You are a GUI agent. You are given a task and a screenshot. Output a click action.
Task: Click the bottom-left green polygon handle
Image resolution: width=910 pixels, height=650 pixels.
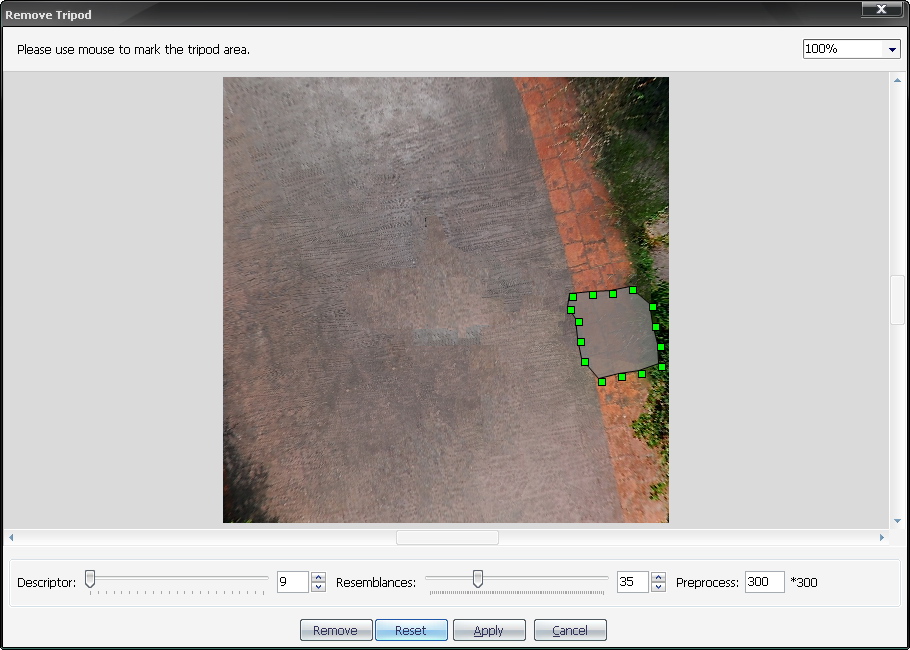[602, 382]
